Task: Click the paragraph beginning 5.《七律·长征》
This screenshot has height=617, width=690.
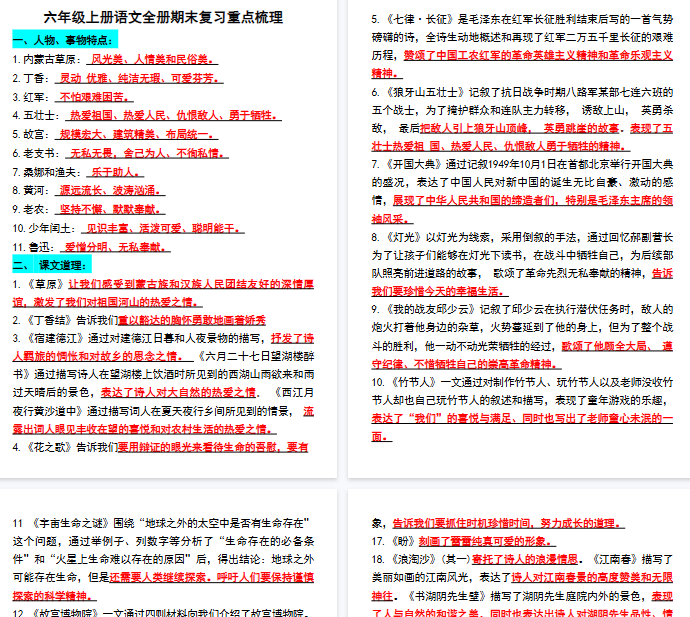Action: [x=522, y=46]
